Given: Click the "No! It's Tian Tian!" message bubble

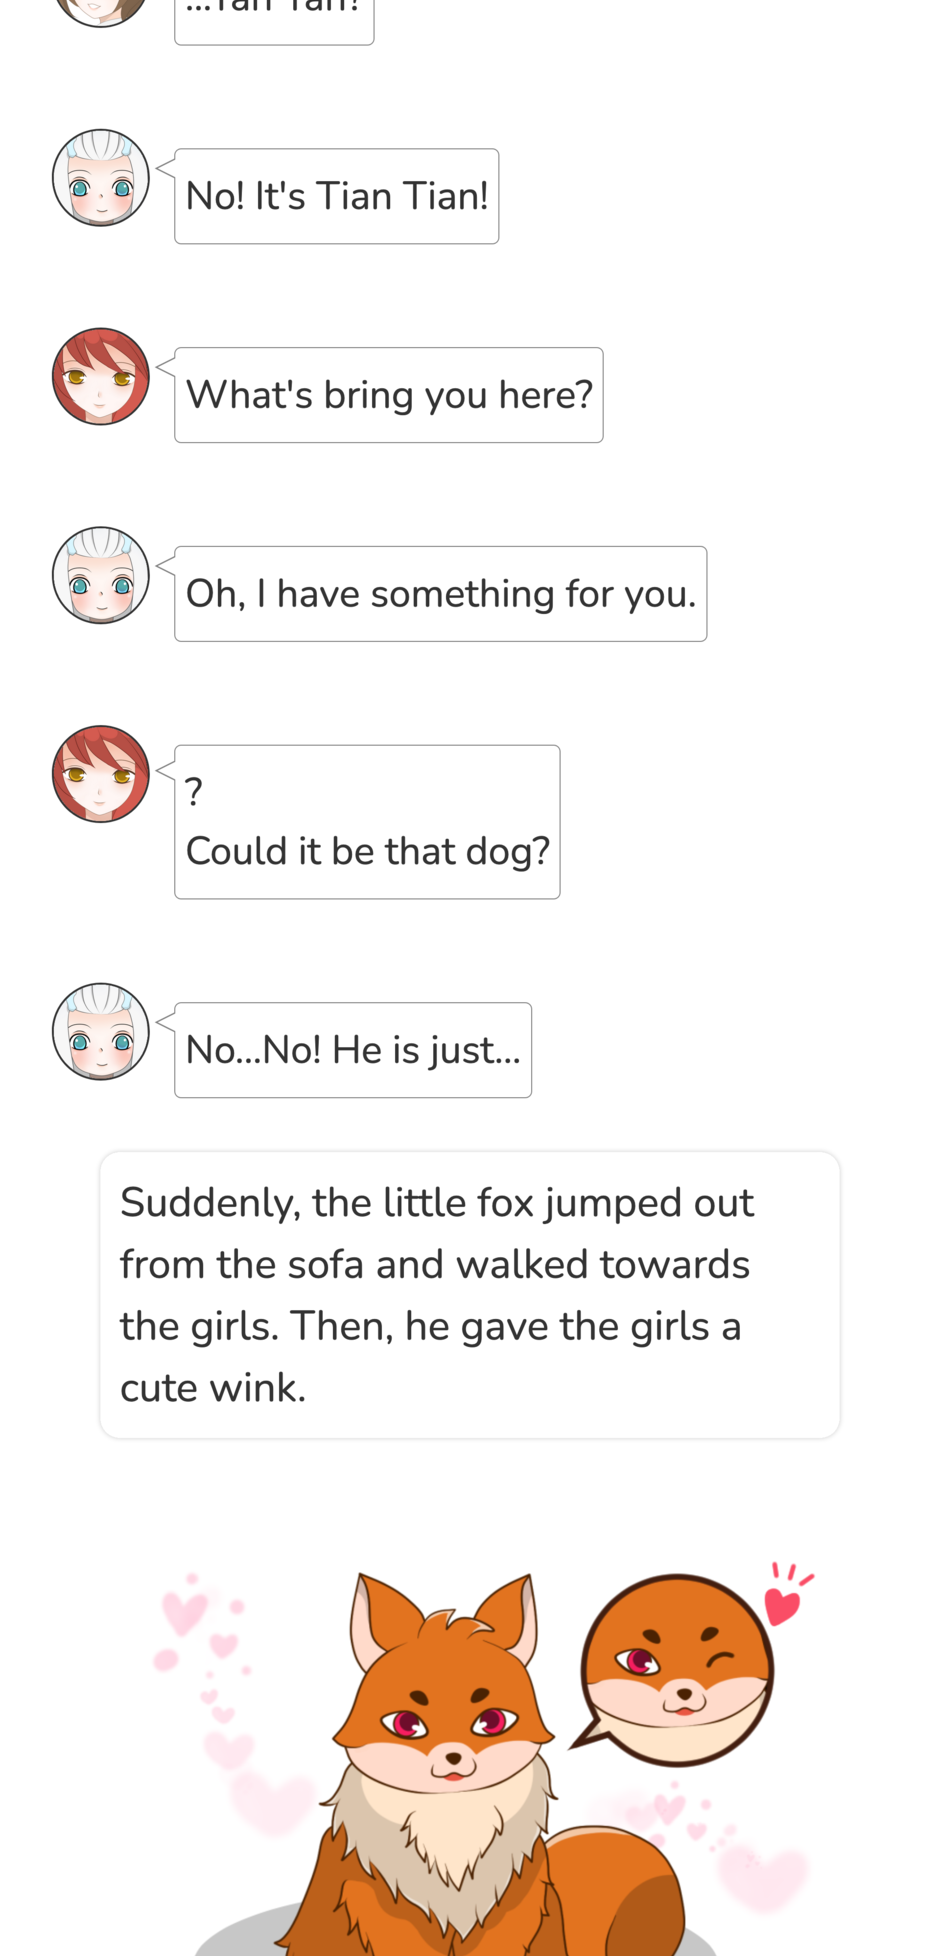Looking at the screenshot, I should 337,197.
